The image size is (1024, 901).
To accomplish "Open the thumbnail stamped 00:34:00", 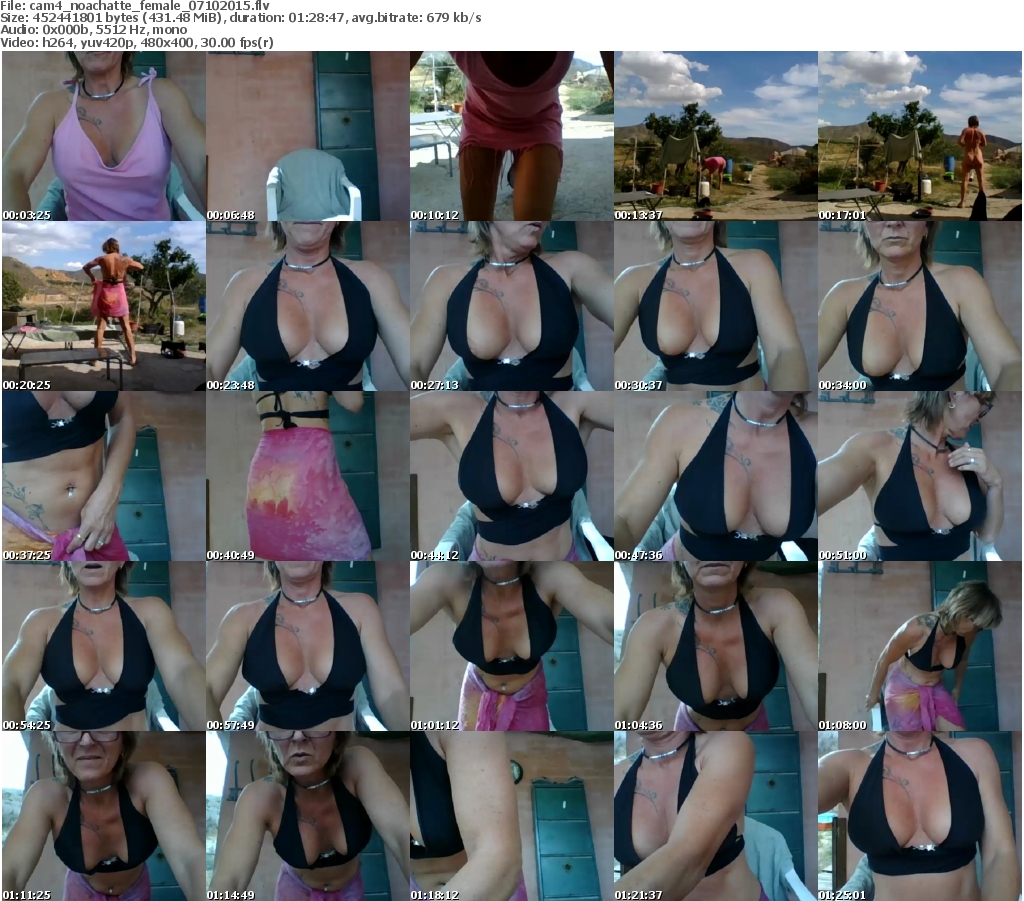I will point(920,306).
